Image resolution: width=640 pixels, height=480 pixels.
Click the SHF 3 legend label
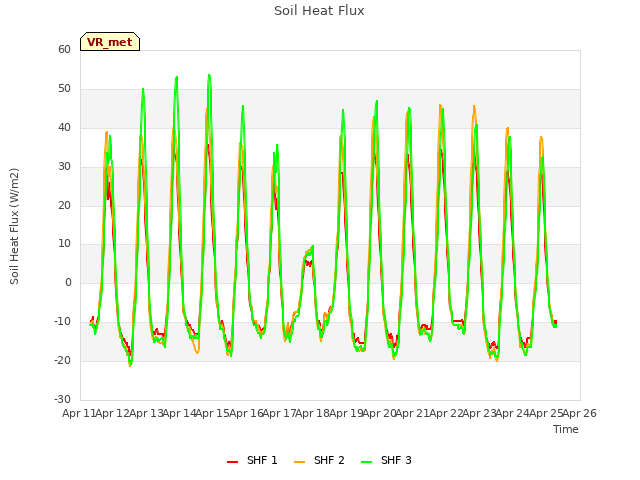(396, 460)
